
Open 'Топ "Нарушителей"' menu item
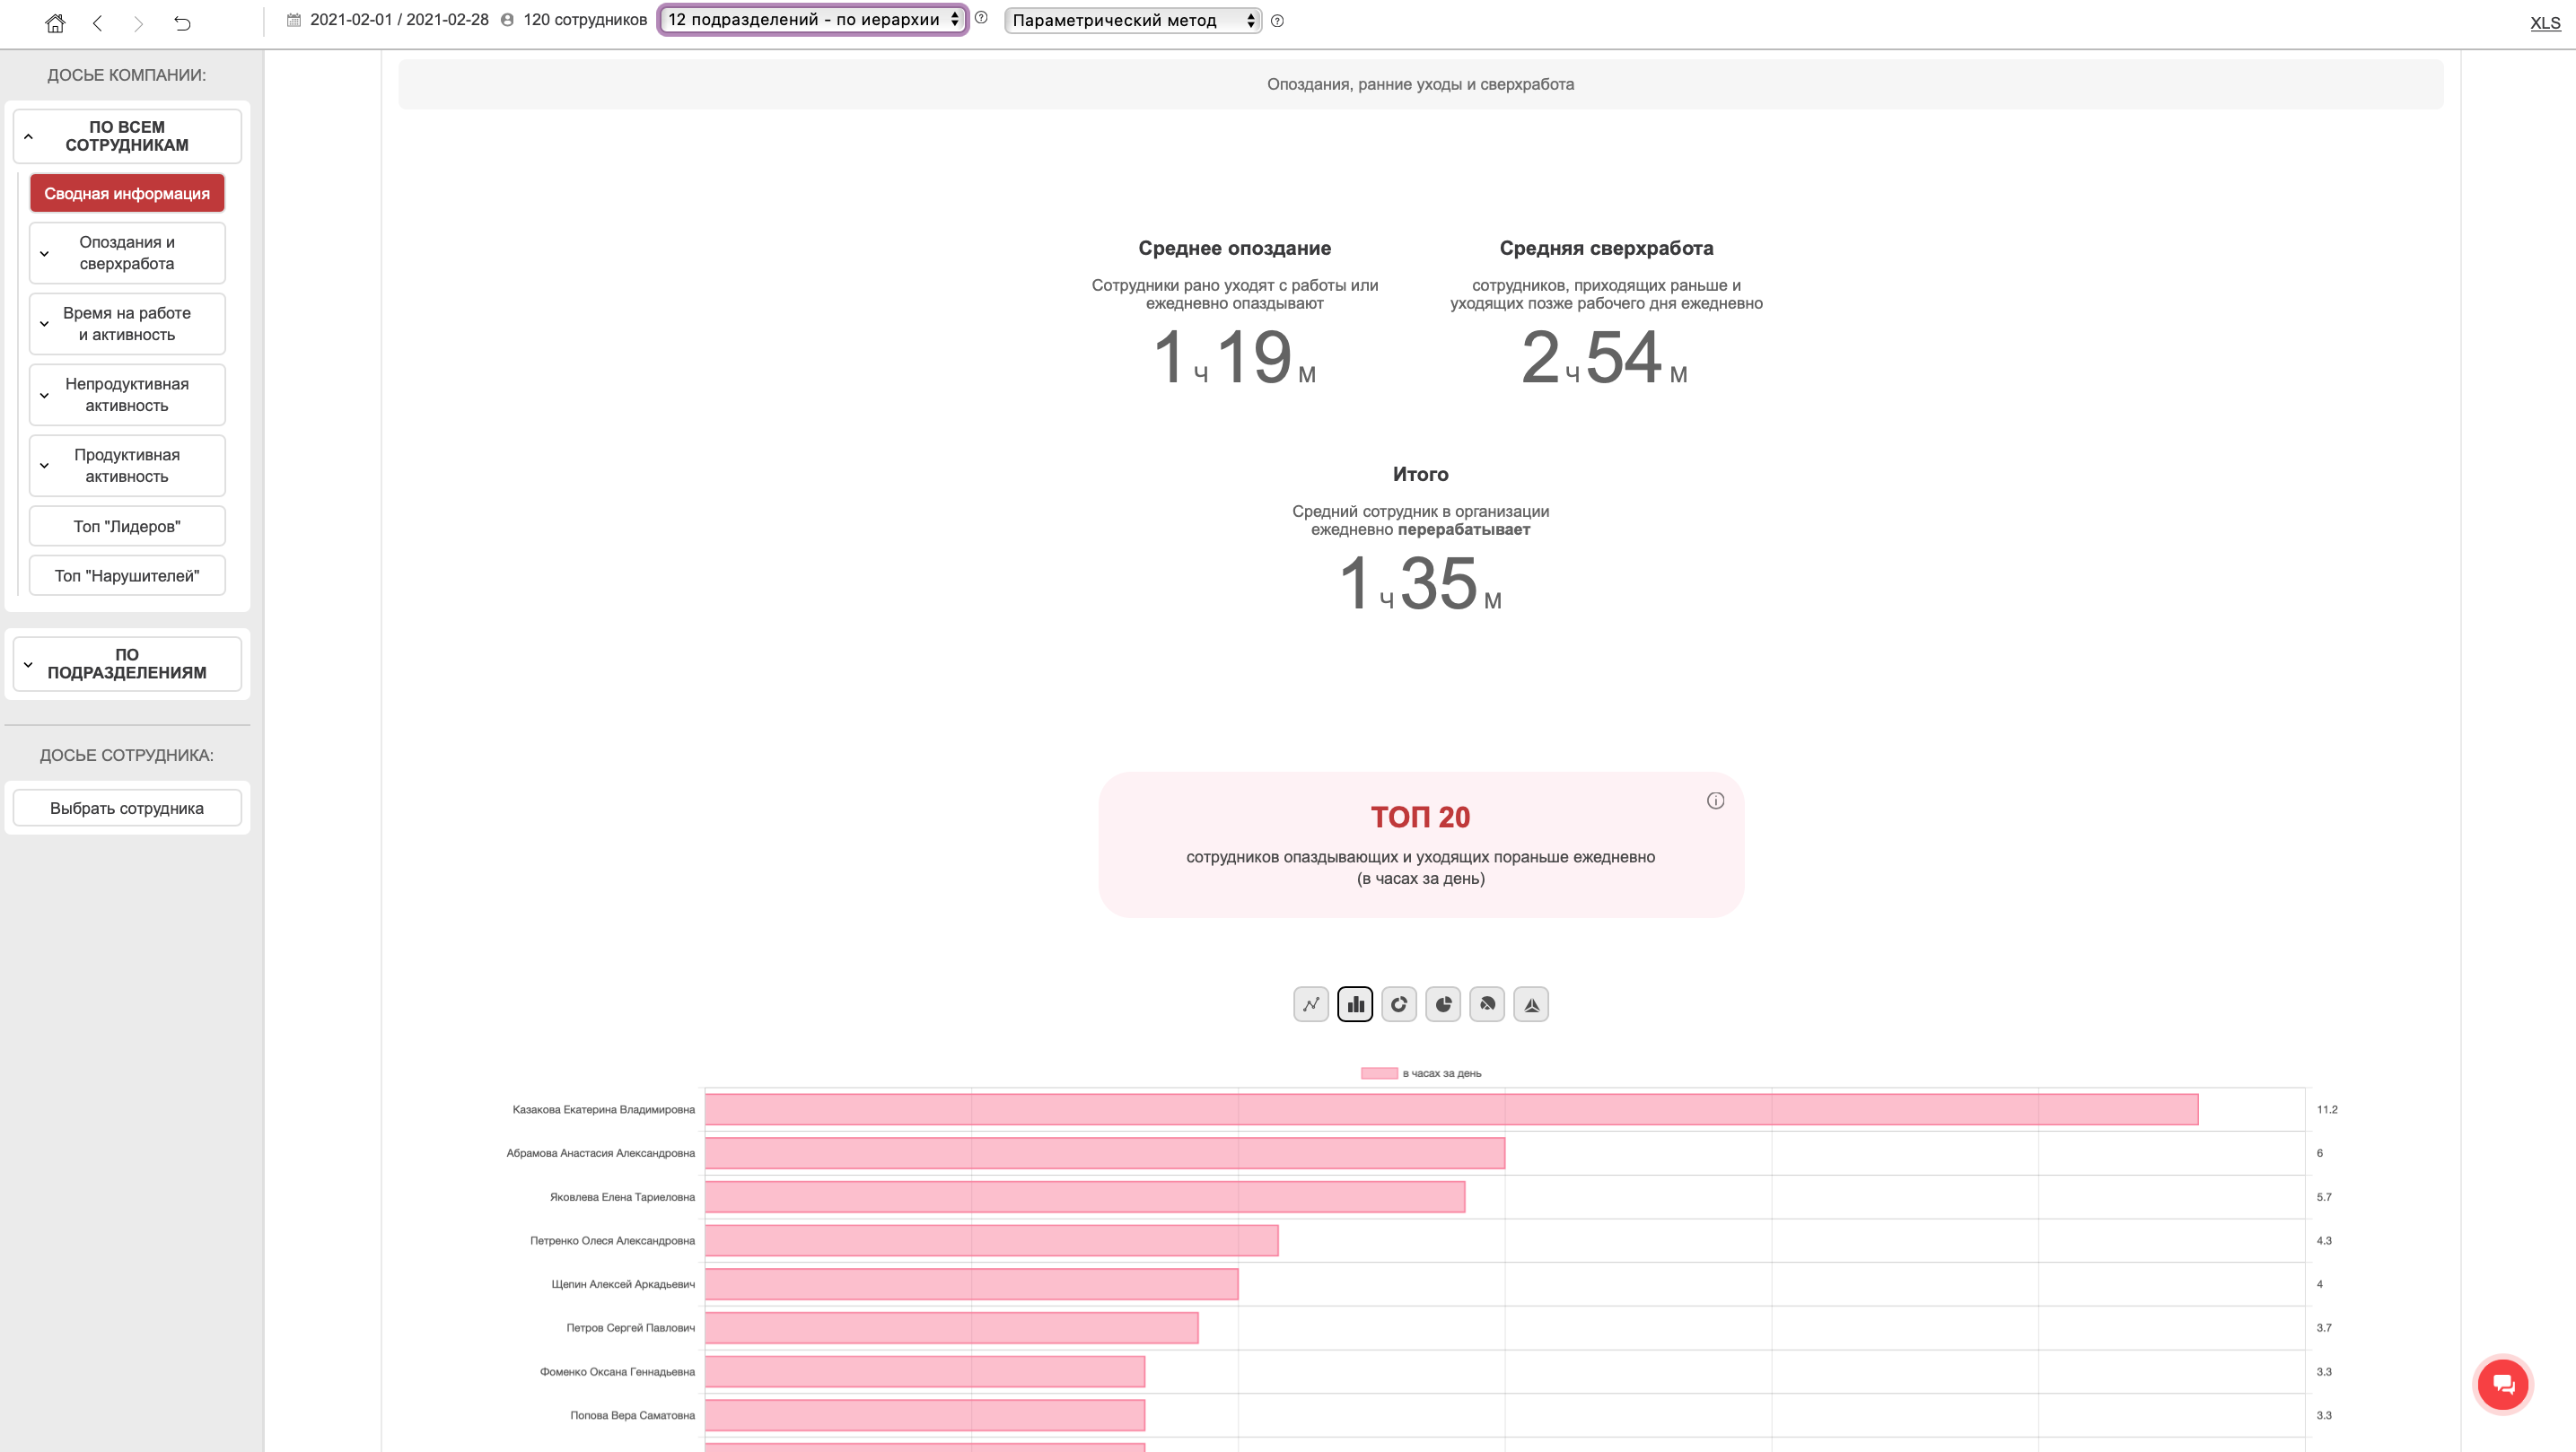click(127, 576)
